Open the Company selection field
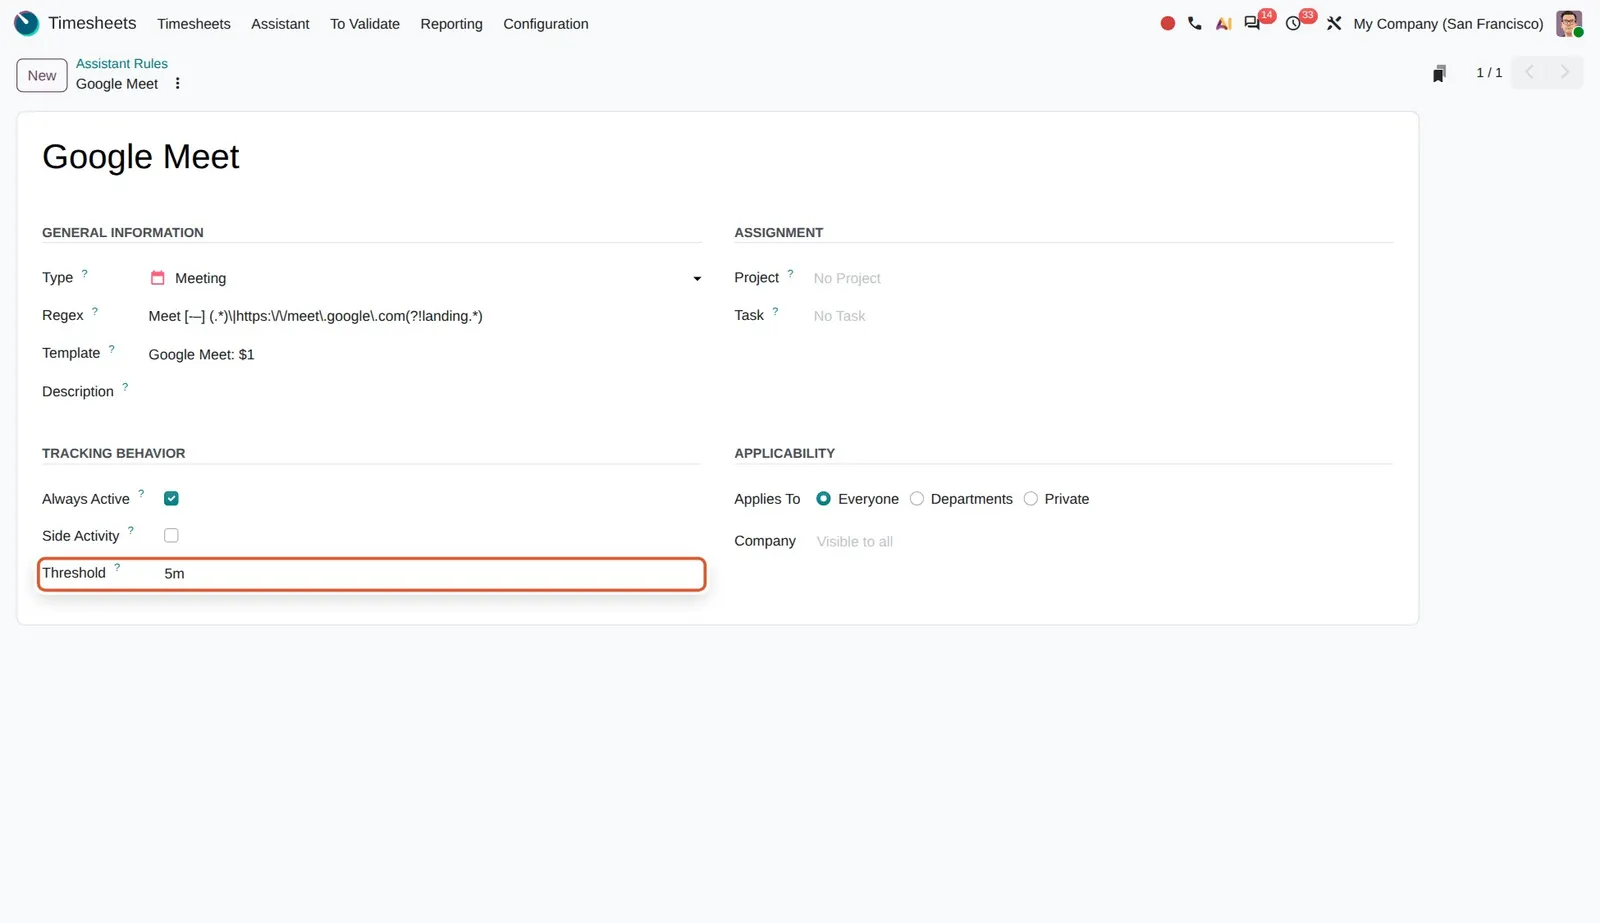Image resolution: width=1600 pixels, height=923 pixels. click(x=1104, y=541)
